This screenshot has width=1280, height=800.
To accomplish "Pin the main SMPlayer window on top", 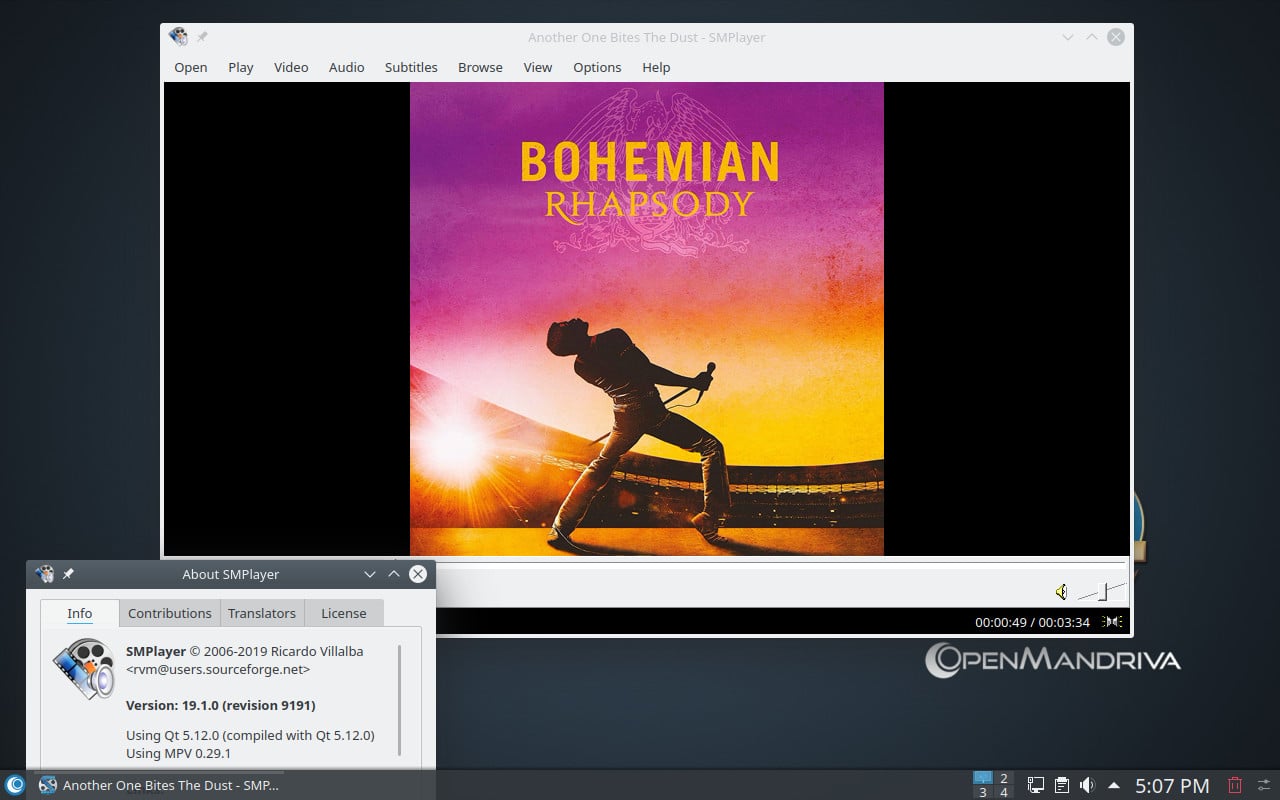I will tap(202, 37).
